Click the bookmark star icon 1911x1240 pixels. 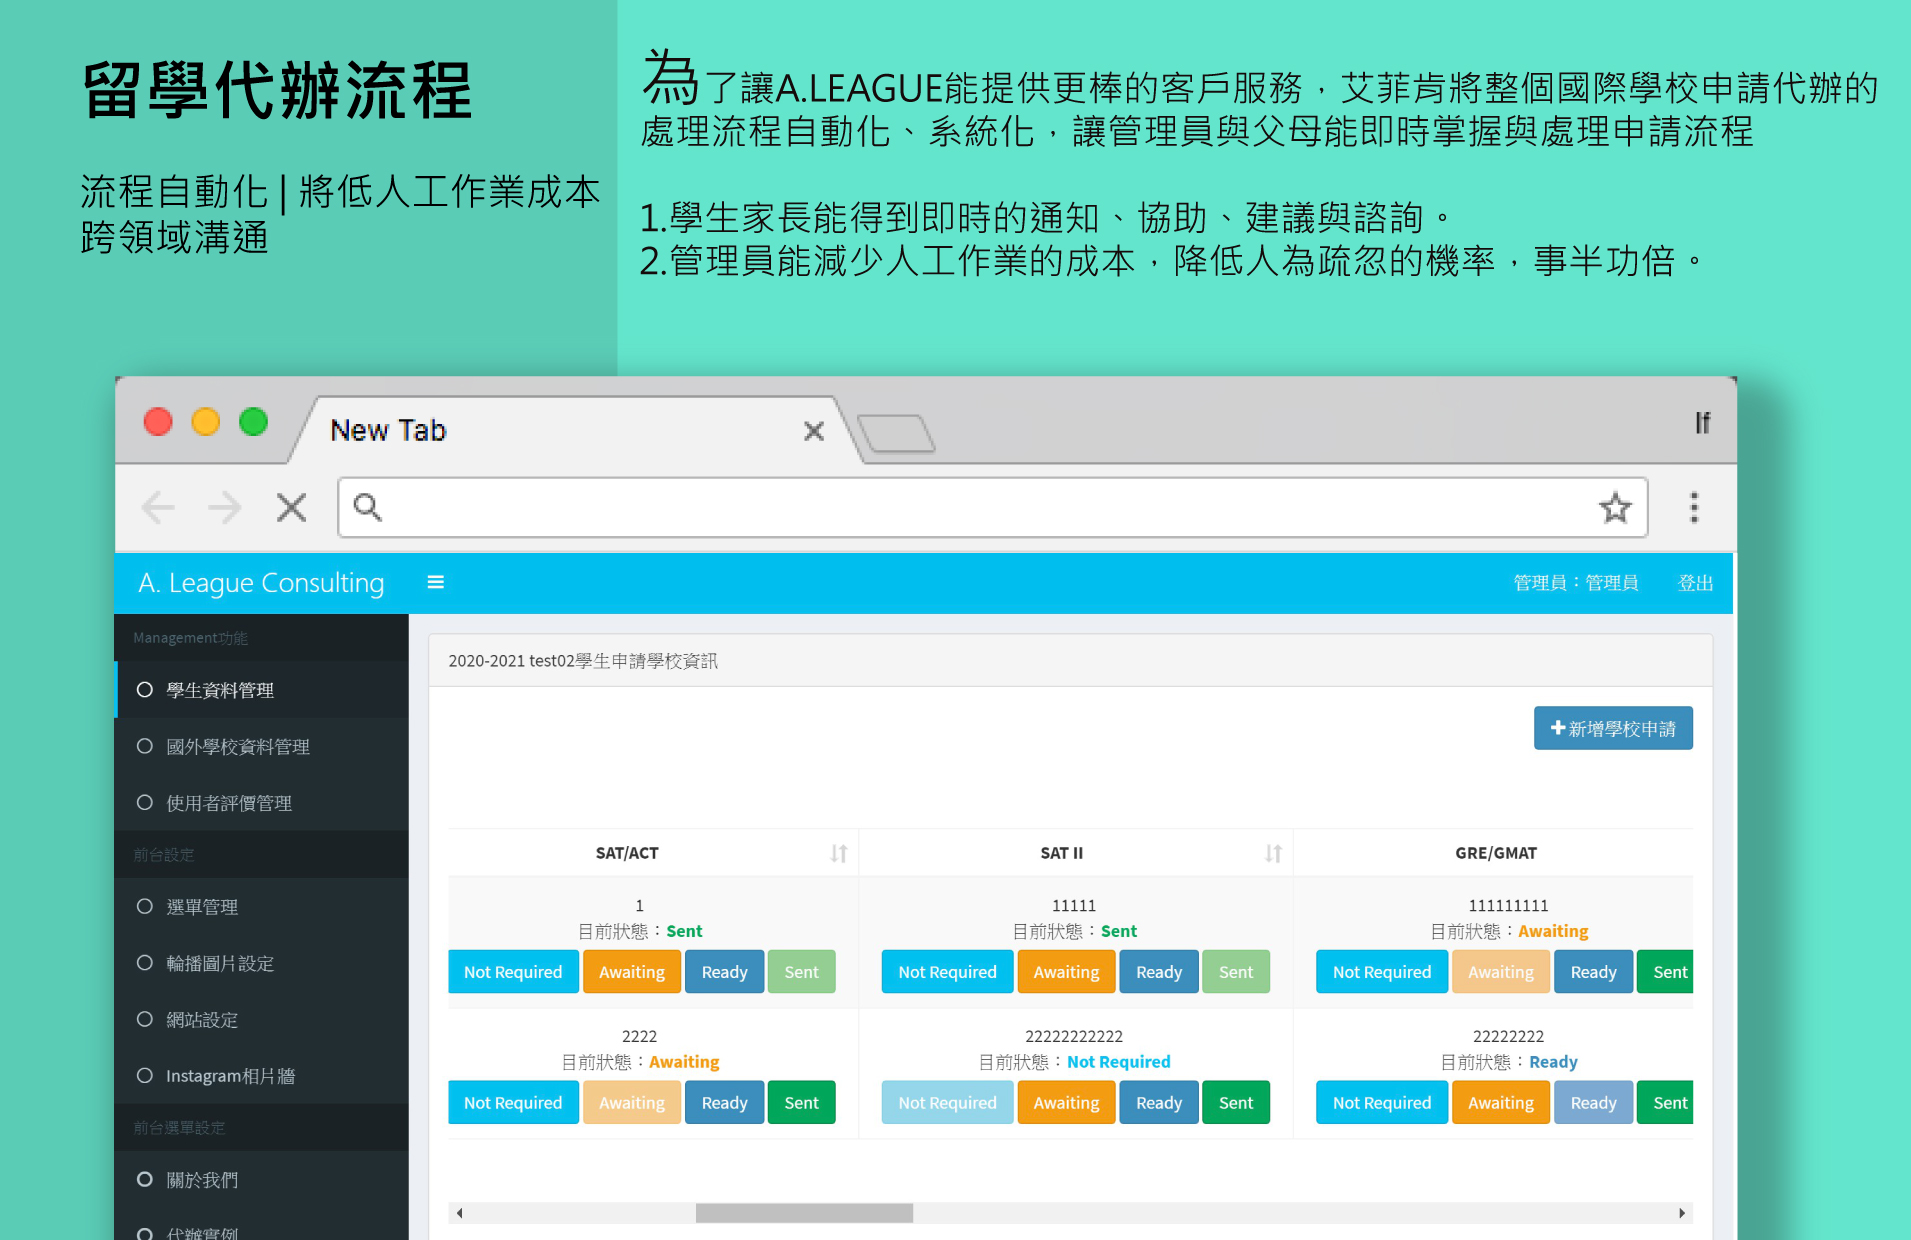(x=1614, y=508)
